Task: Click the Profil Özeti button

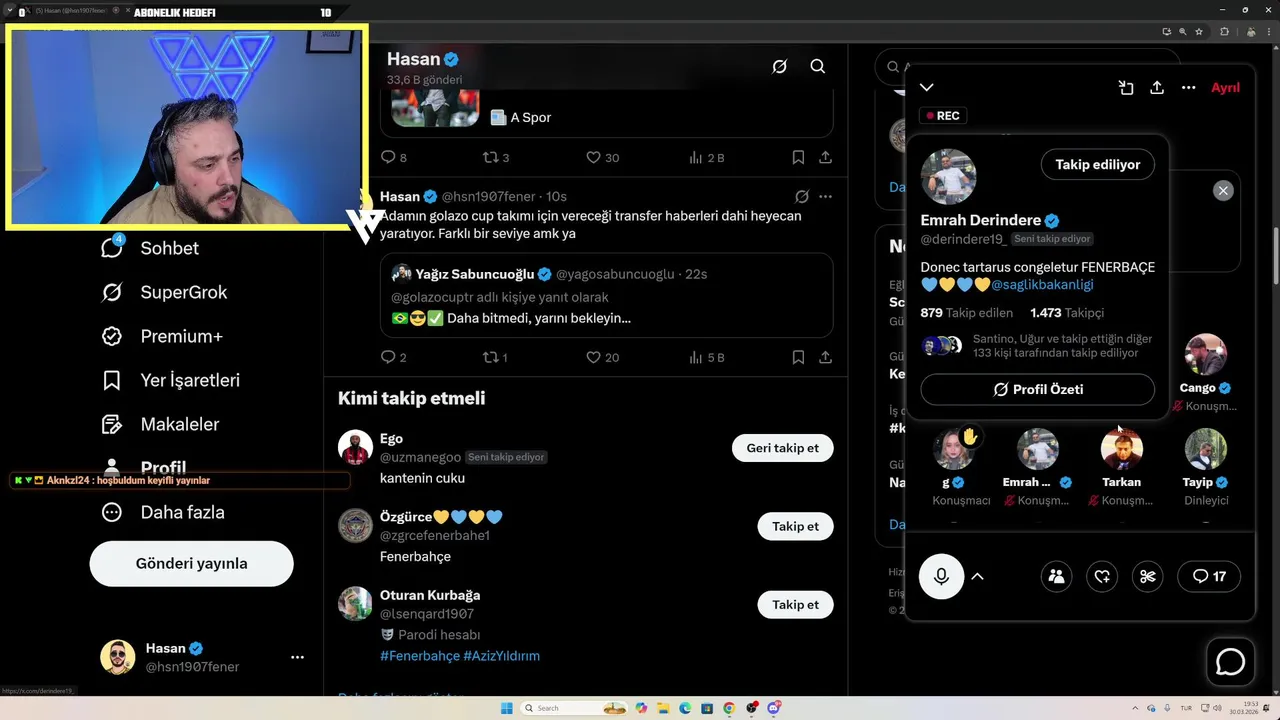Action: [1037, 389]
